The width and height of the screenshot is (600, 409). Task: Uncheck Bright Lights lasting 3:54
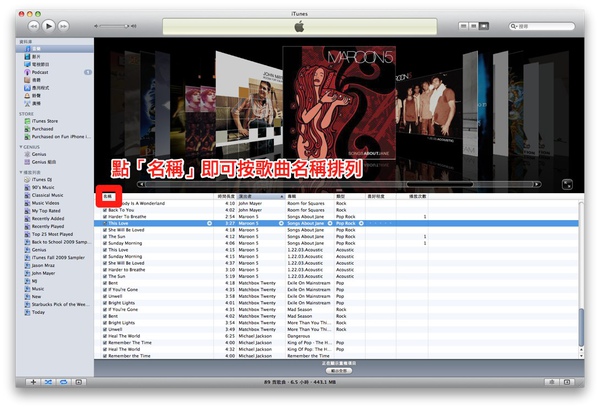[105, 323]
